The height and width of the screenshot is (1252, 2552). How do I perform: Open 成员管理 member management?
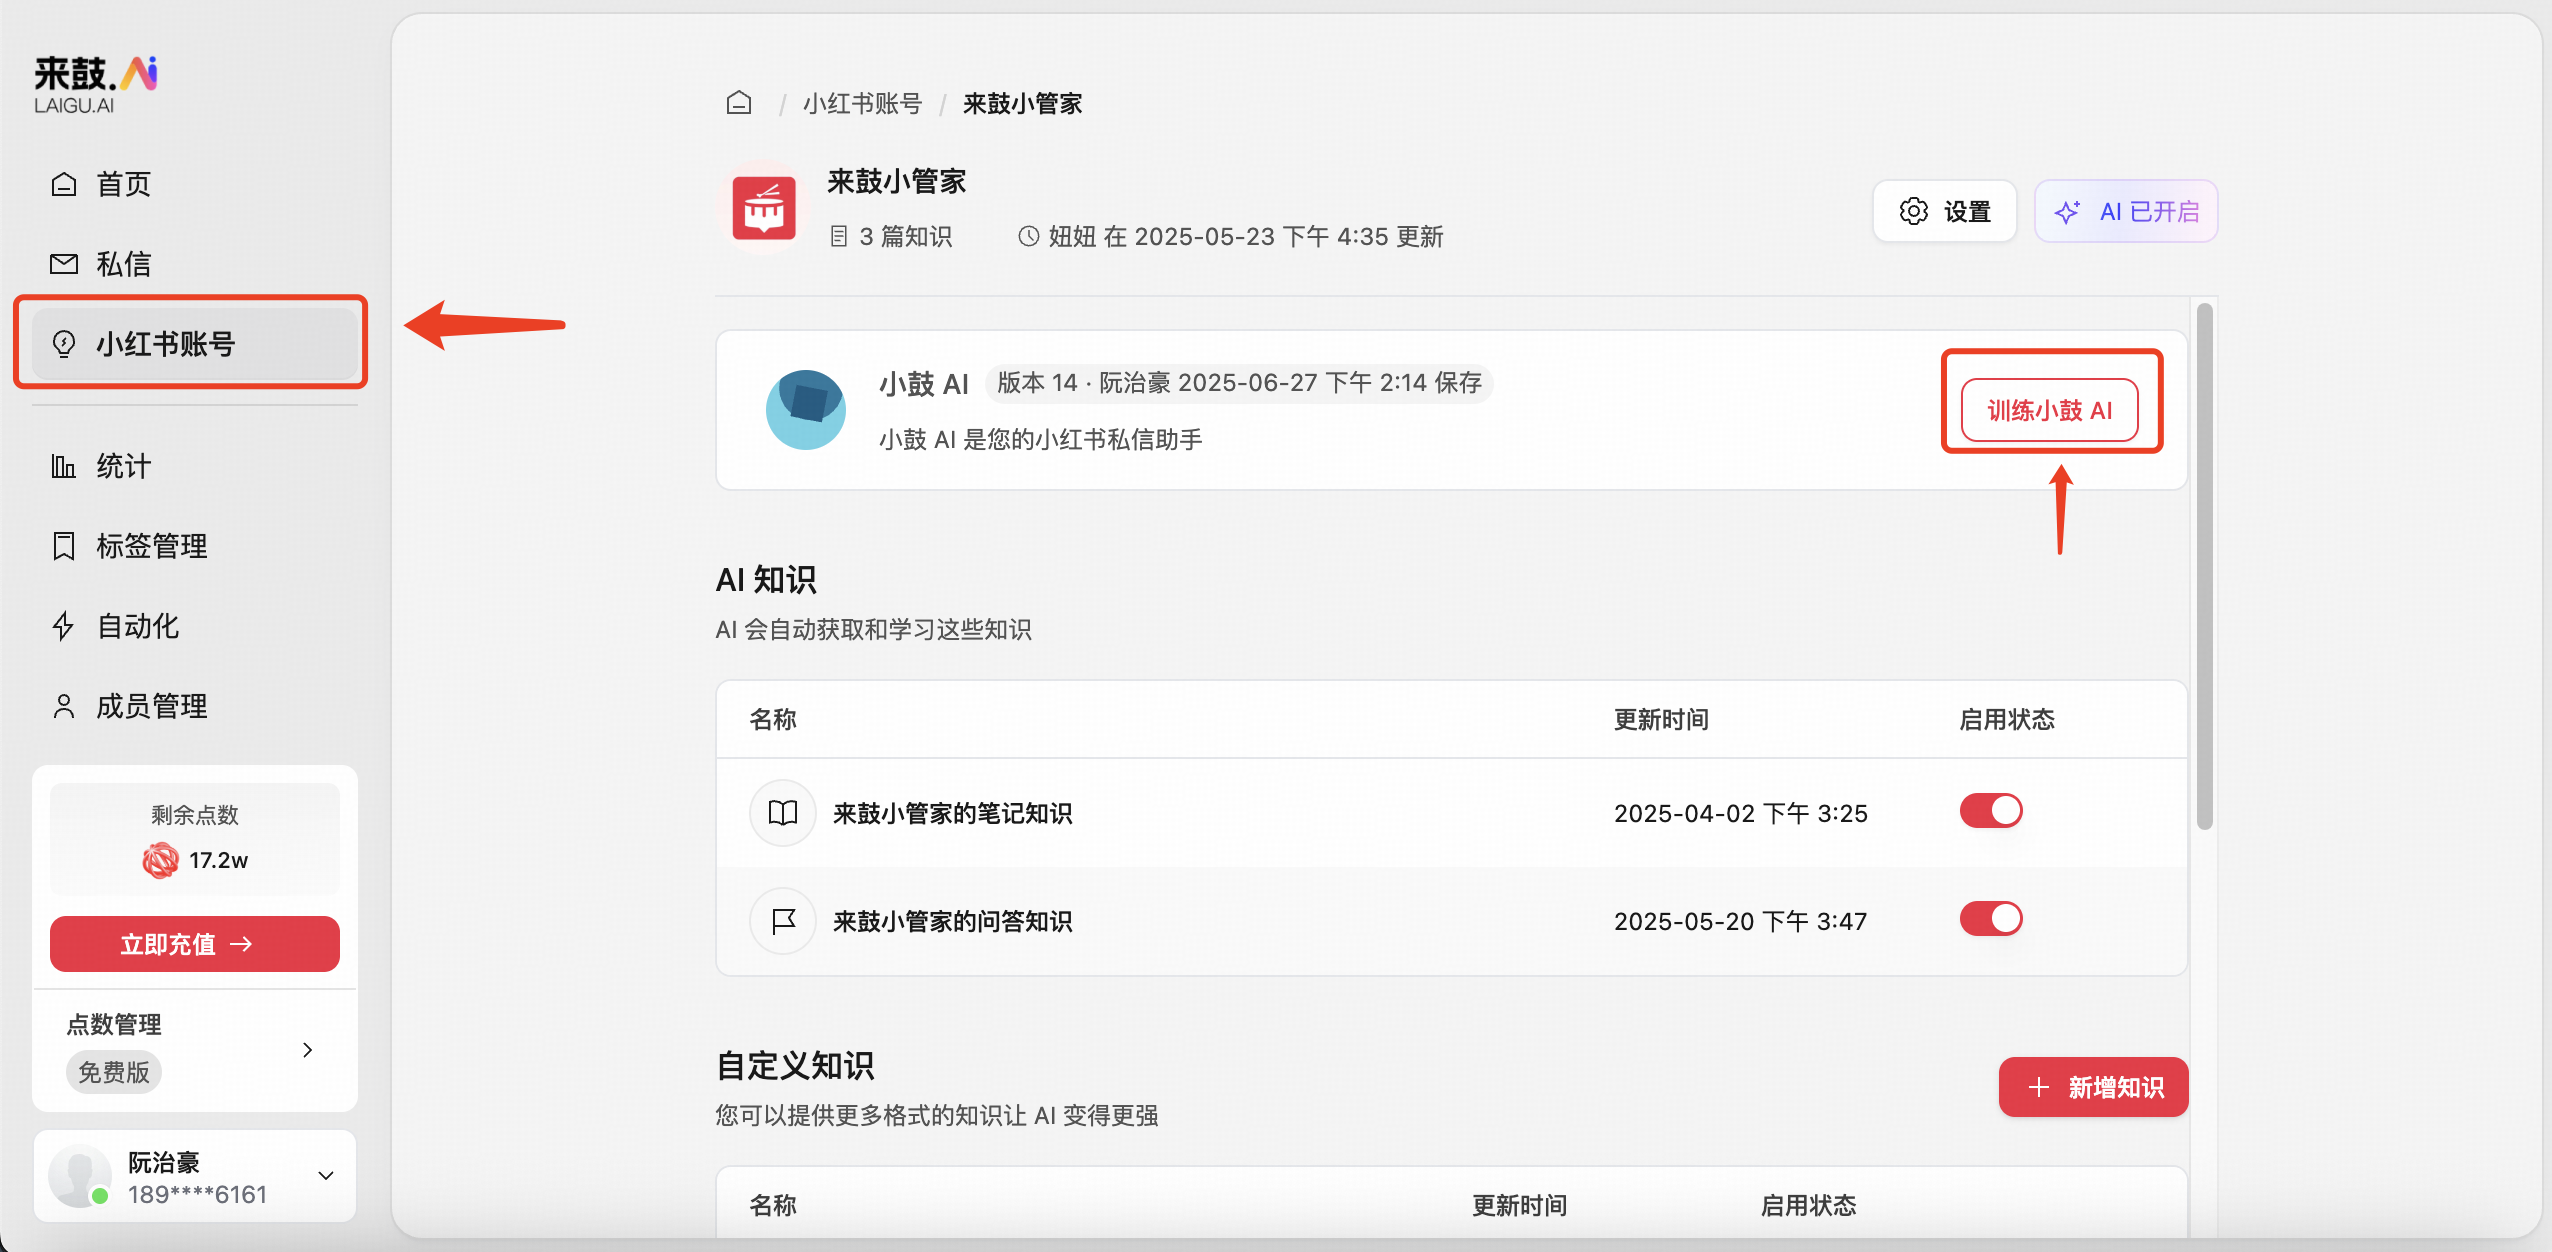(151, 706)
